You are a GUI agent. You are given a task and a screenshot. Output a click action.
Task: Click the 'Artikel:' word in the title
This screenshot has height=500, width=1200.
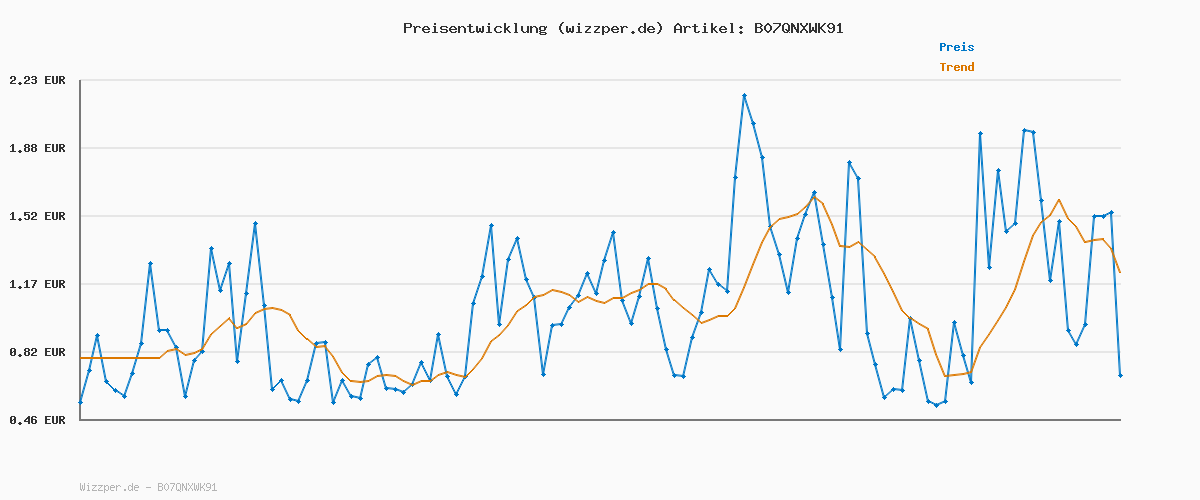(x=703, y=28)
